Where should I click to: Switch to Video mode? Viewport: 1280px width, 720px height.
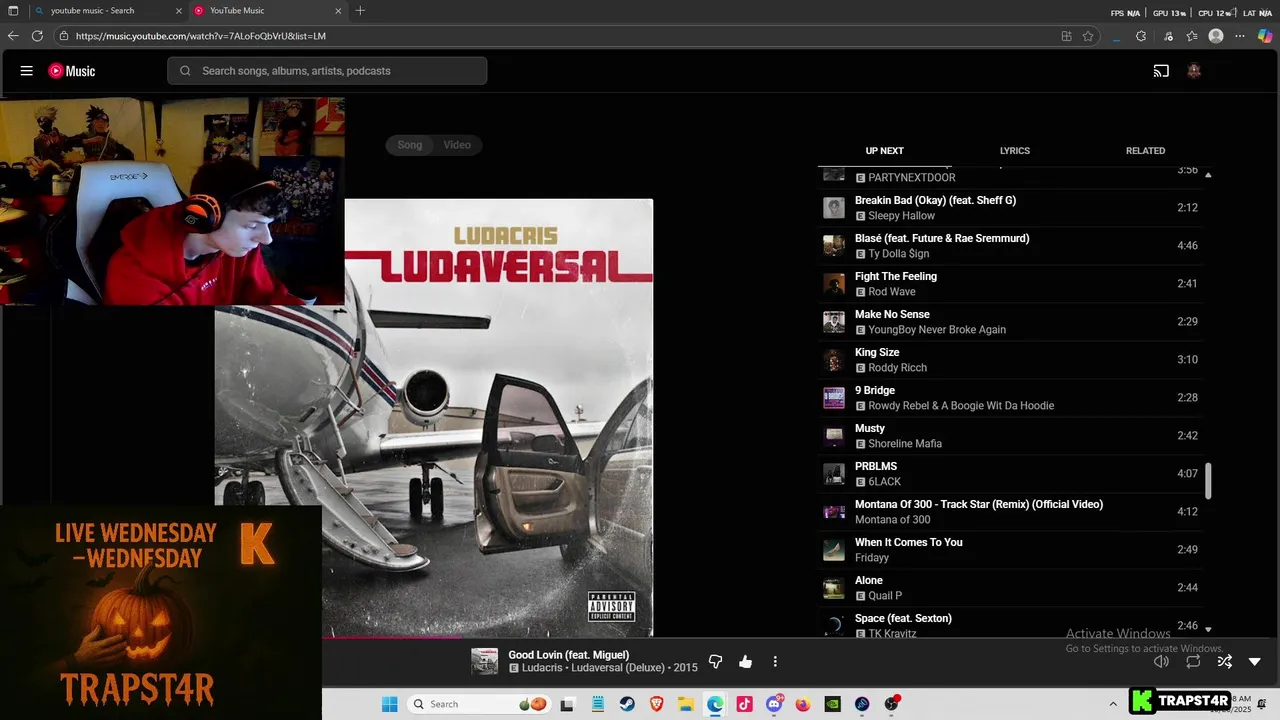click(457, 145)
